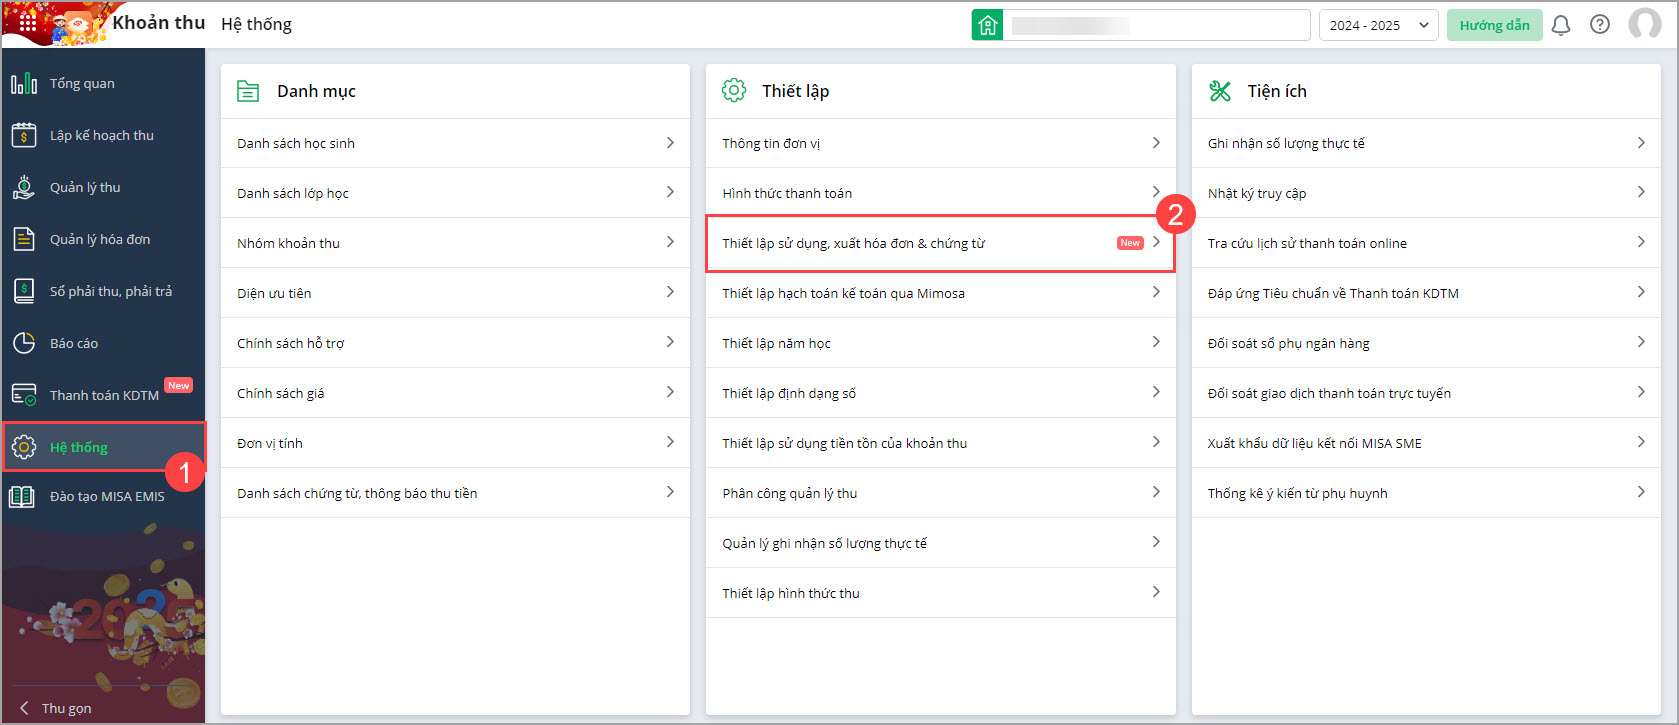Select Thanh toán KDTM in the sidebar
Viewport: 1679px width, 725px height.
104,395
